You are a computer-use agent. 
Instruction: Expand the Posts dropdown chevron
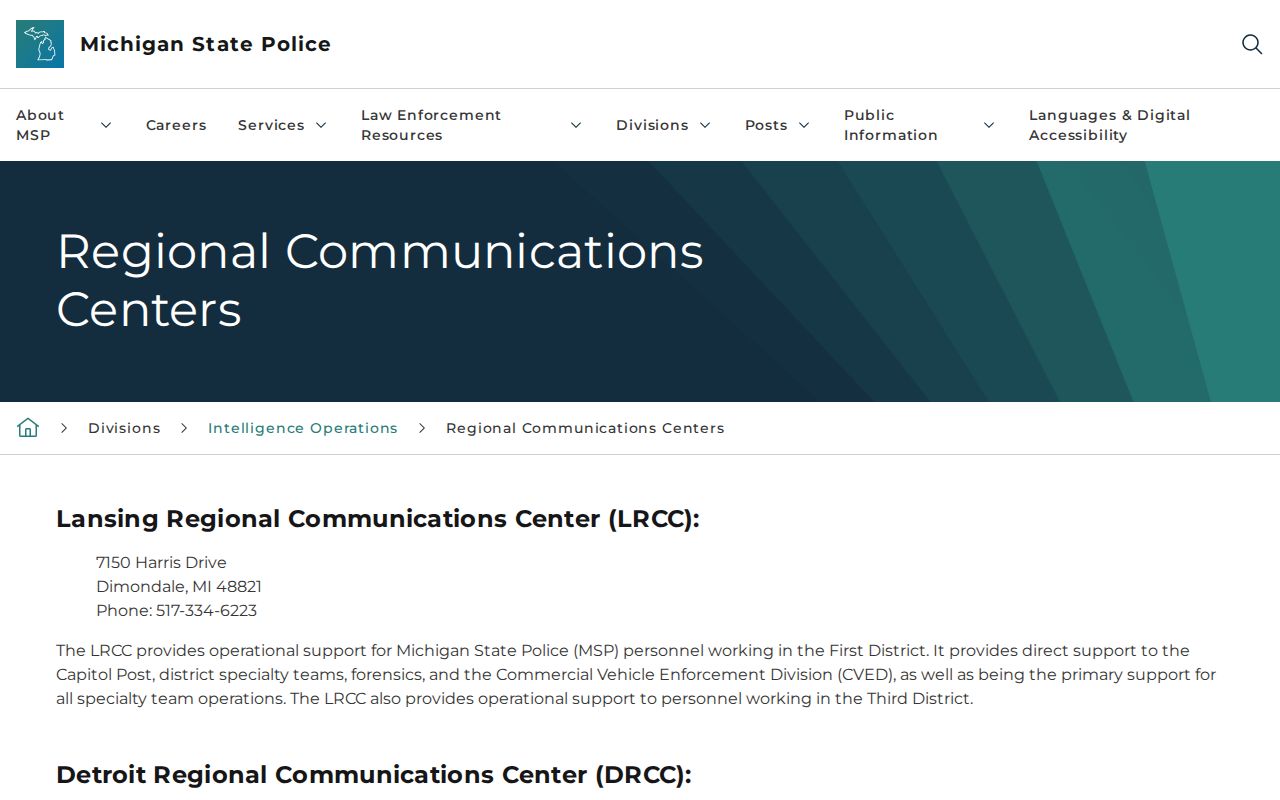click(x=804, y=125)
